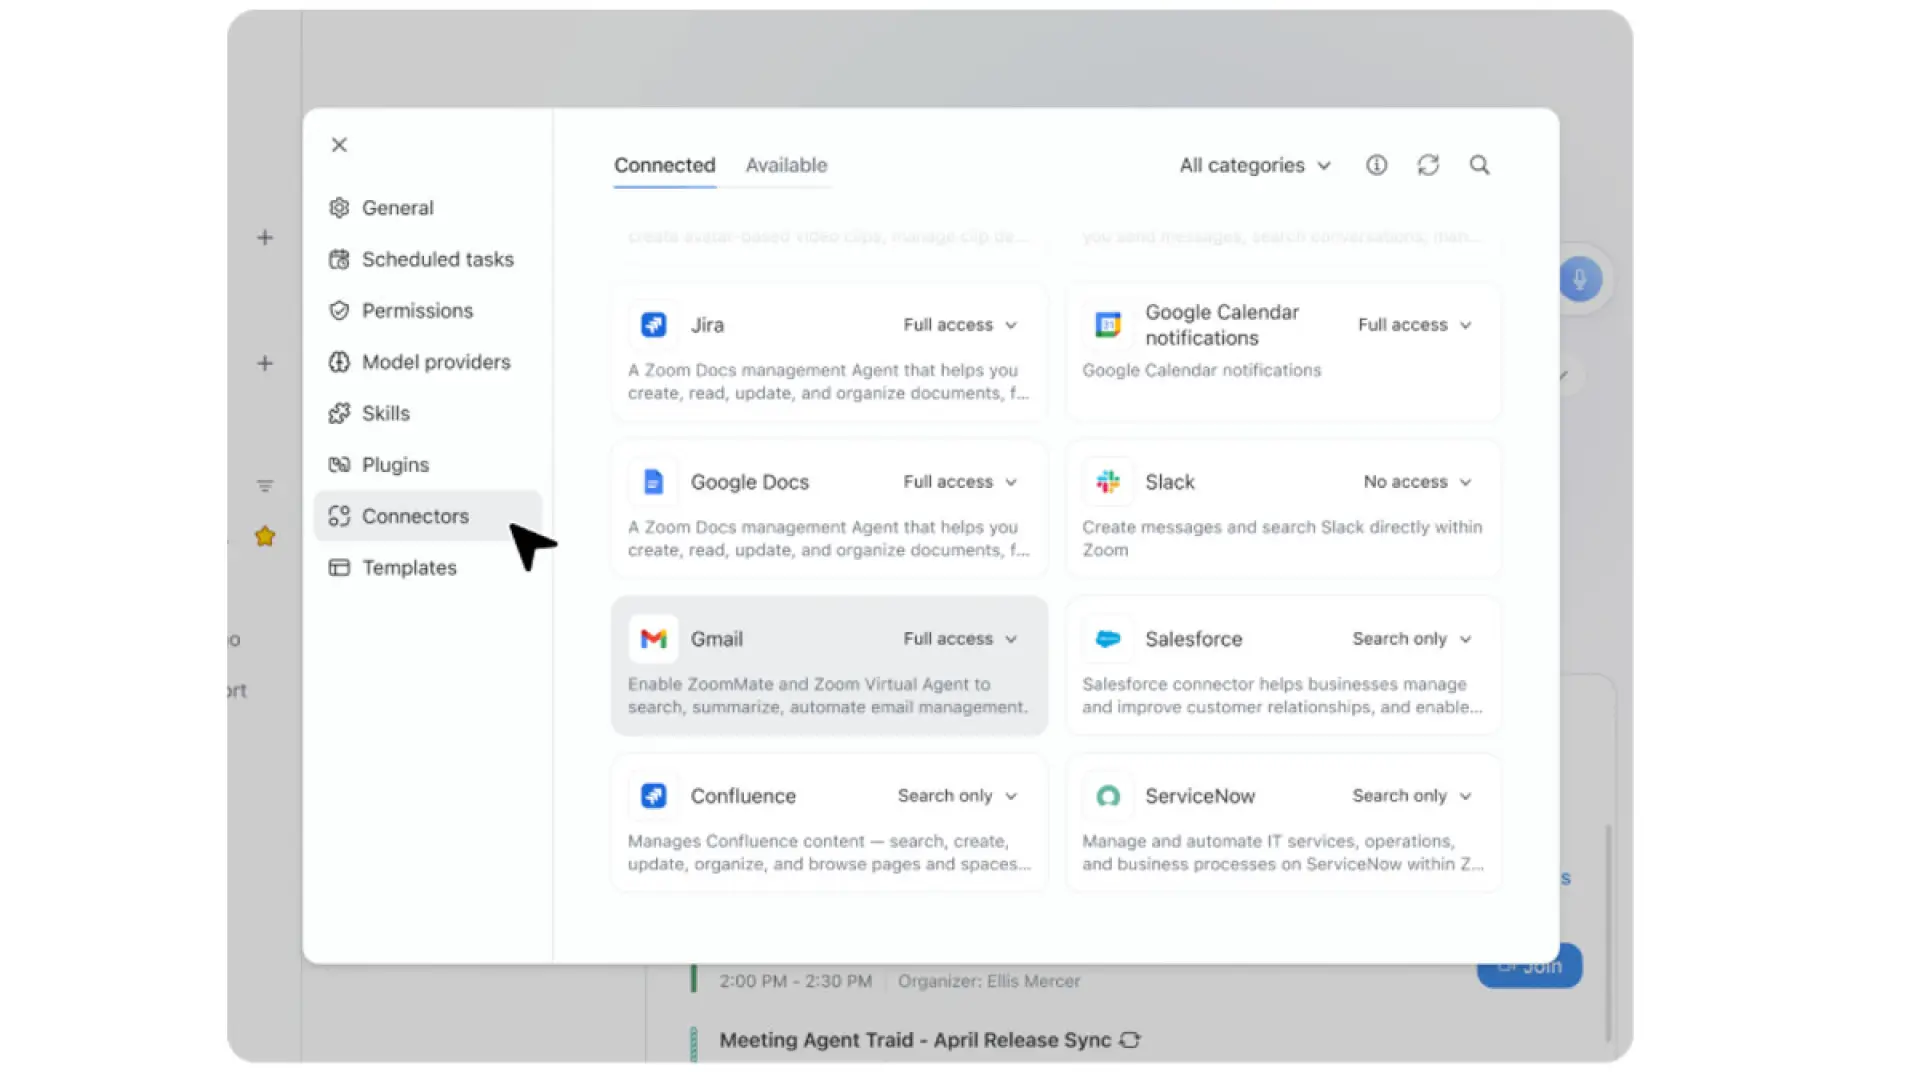Select the Confluence connector title

[743, 796]
